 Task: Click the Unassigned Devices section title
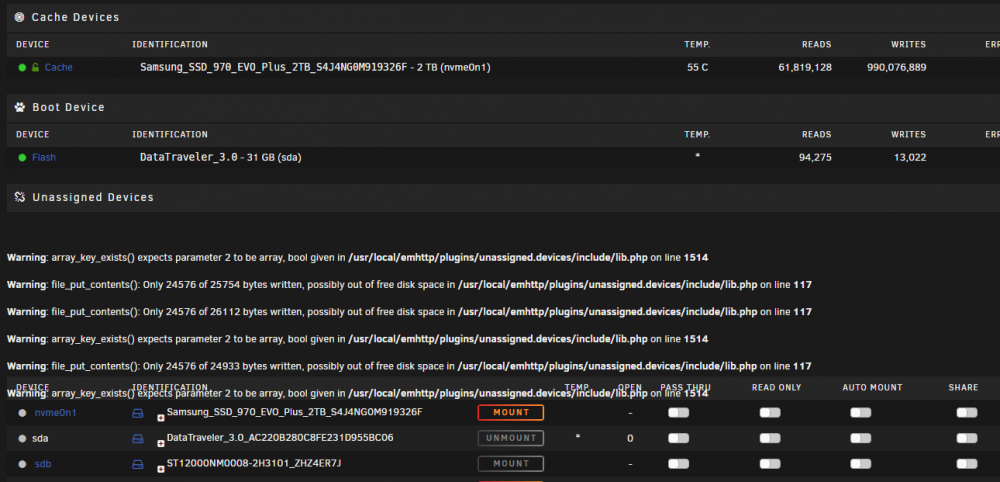point(93,198)
